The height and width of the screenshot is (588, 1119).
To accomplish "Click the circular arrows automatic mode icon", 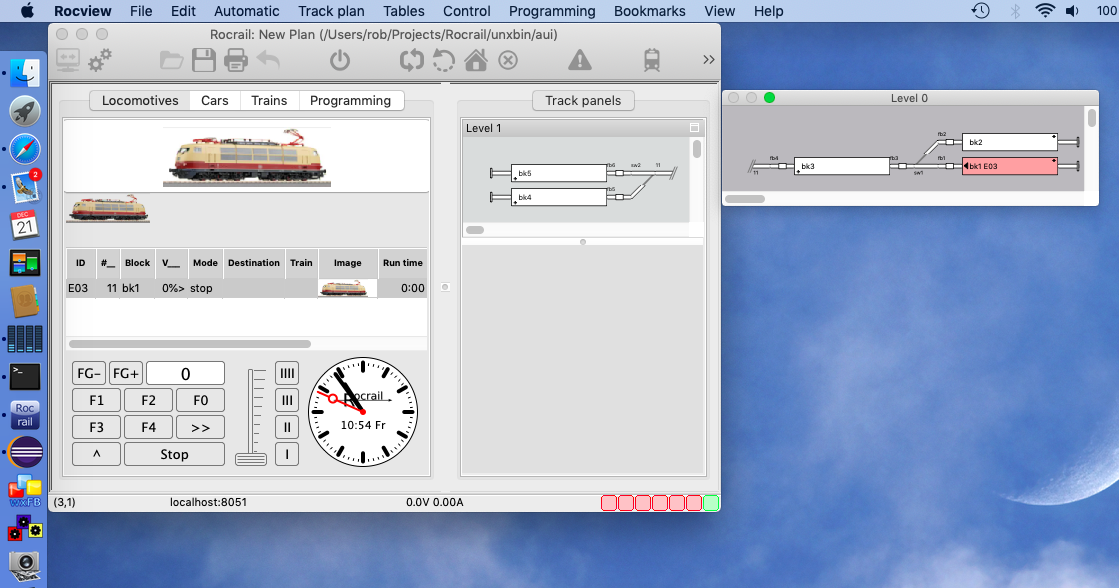I will 411,61.
